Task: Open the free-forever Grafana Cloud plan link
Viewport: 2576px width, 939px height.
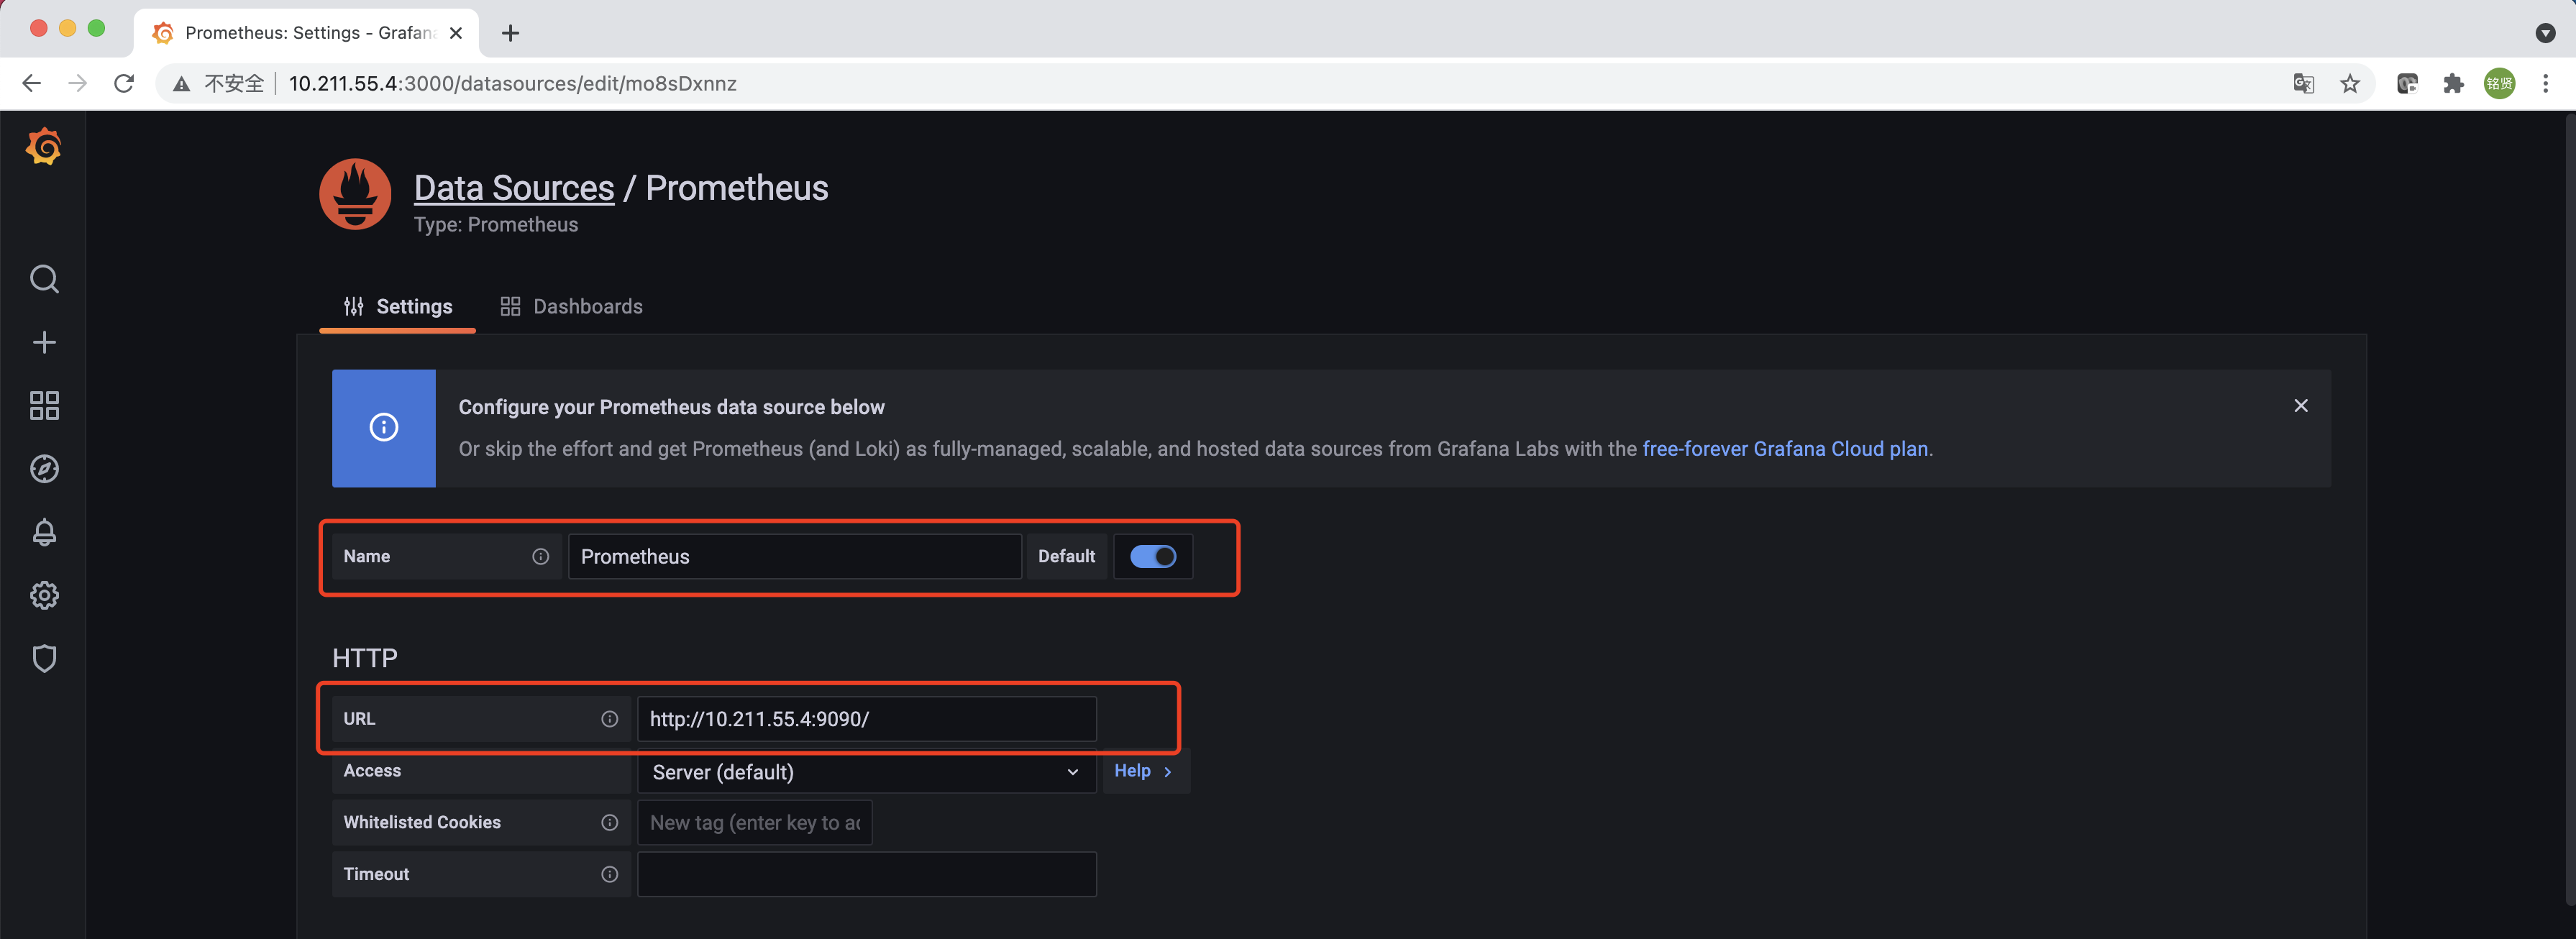Action: (x=1784, y=449)
